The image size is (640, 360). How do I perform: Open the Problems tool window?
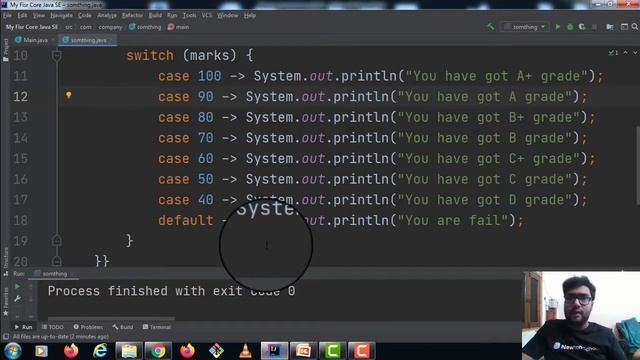coord(88,327)
